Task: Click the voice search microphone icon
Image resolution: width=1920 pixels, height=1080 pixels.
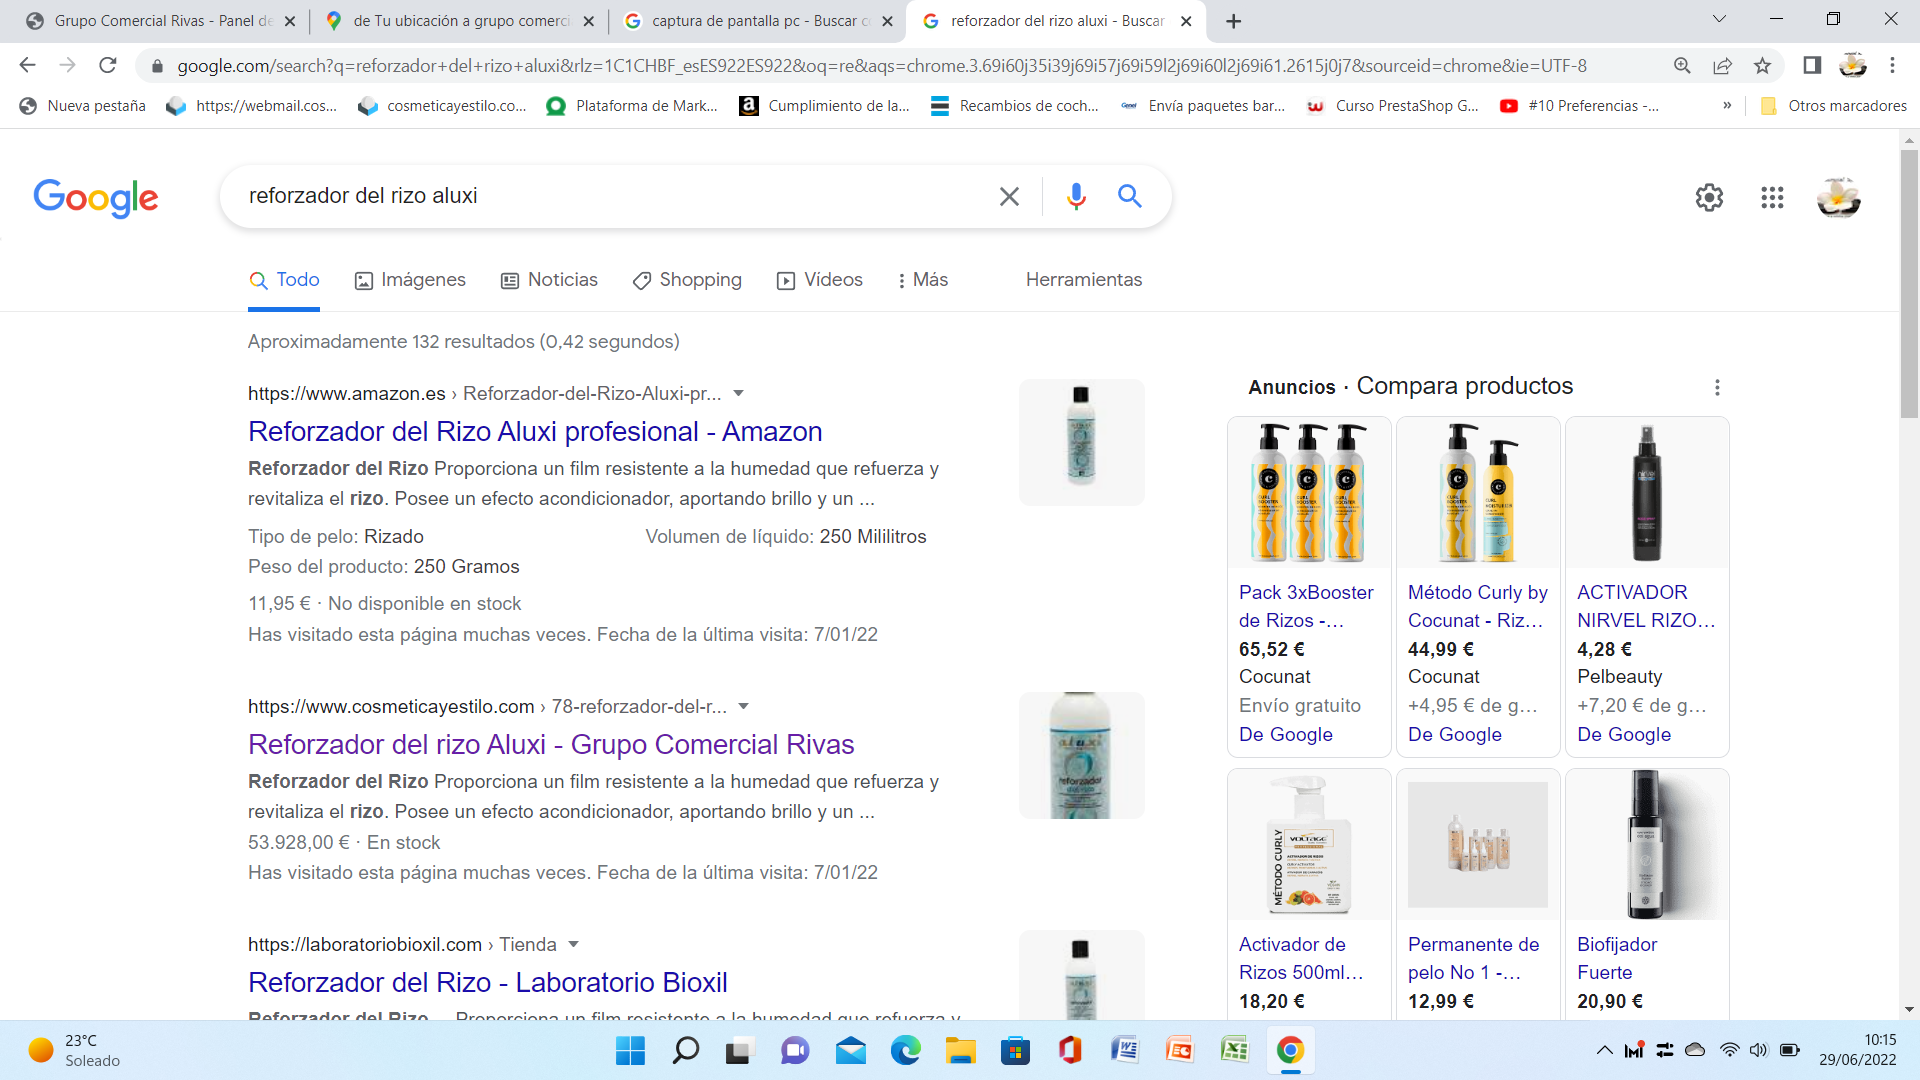Action: 1076,196
